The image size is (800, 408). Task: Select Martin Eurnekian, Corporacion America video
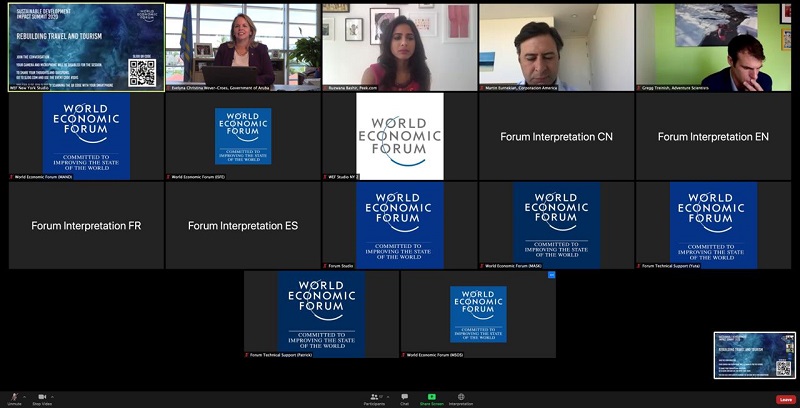(557, 47)
